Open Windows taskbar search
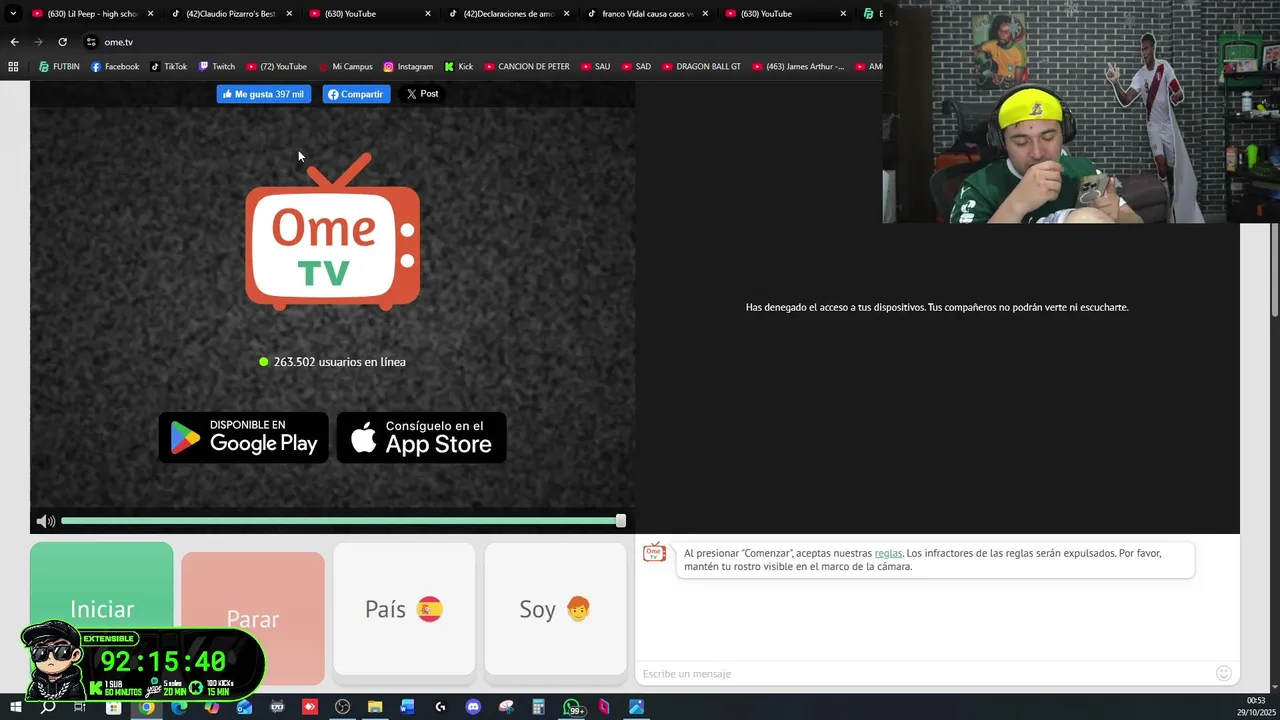 click(47, 707)
